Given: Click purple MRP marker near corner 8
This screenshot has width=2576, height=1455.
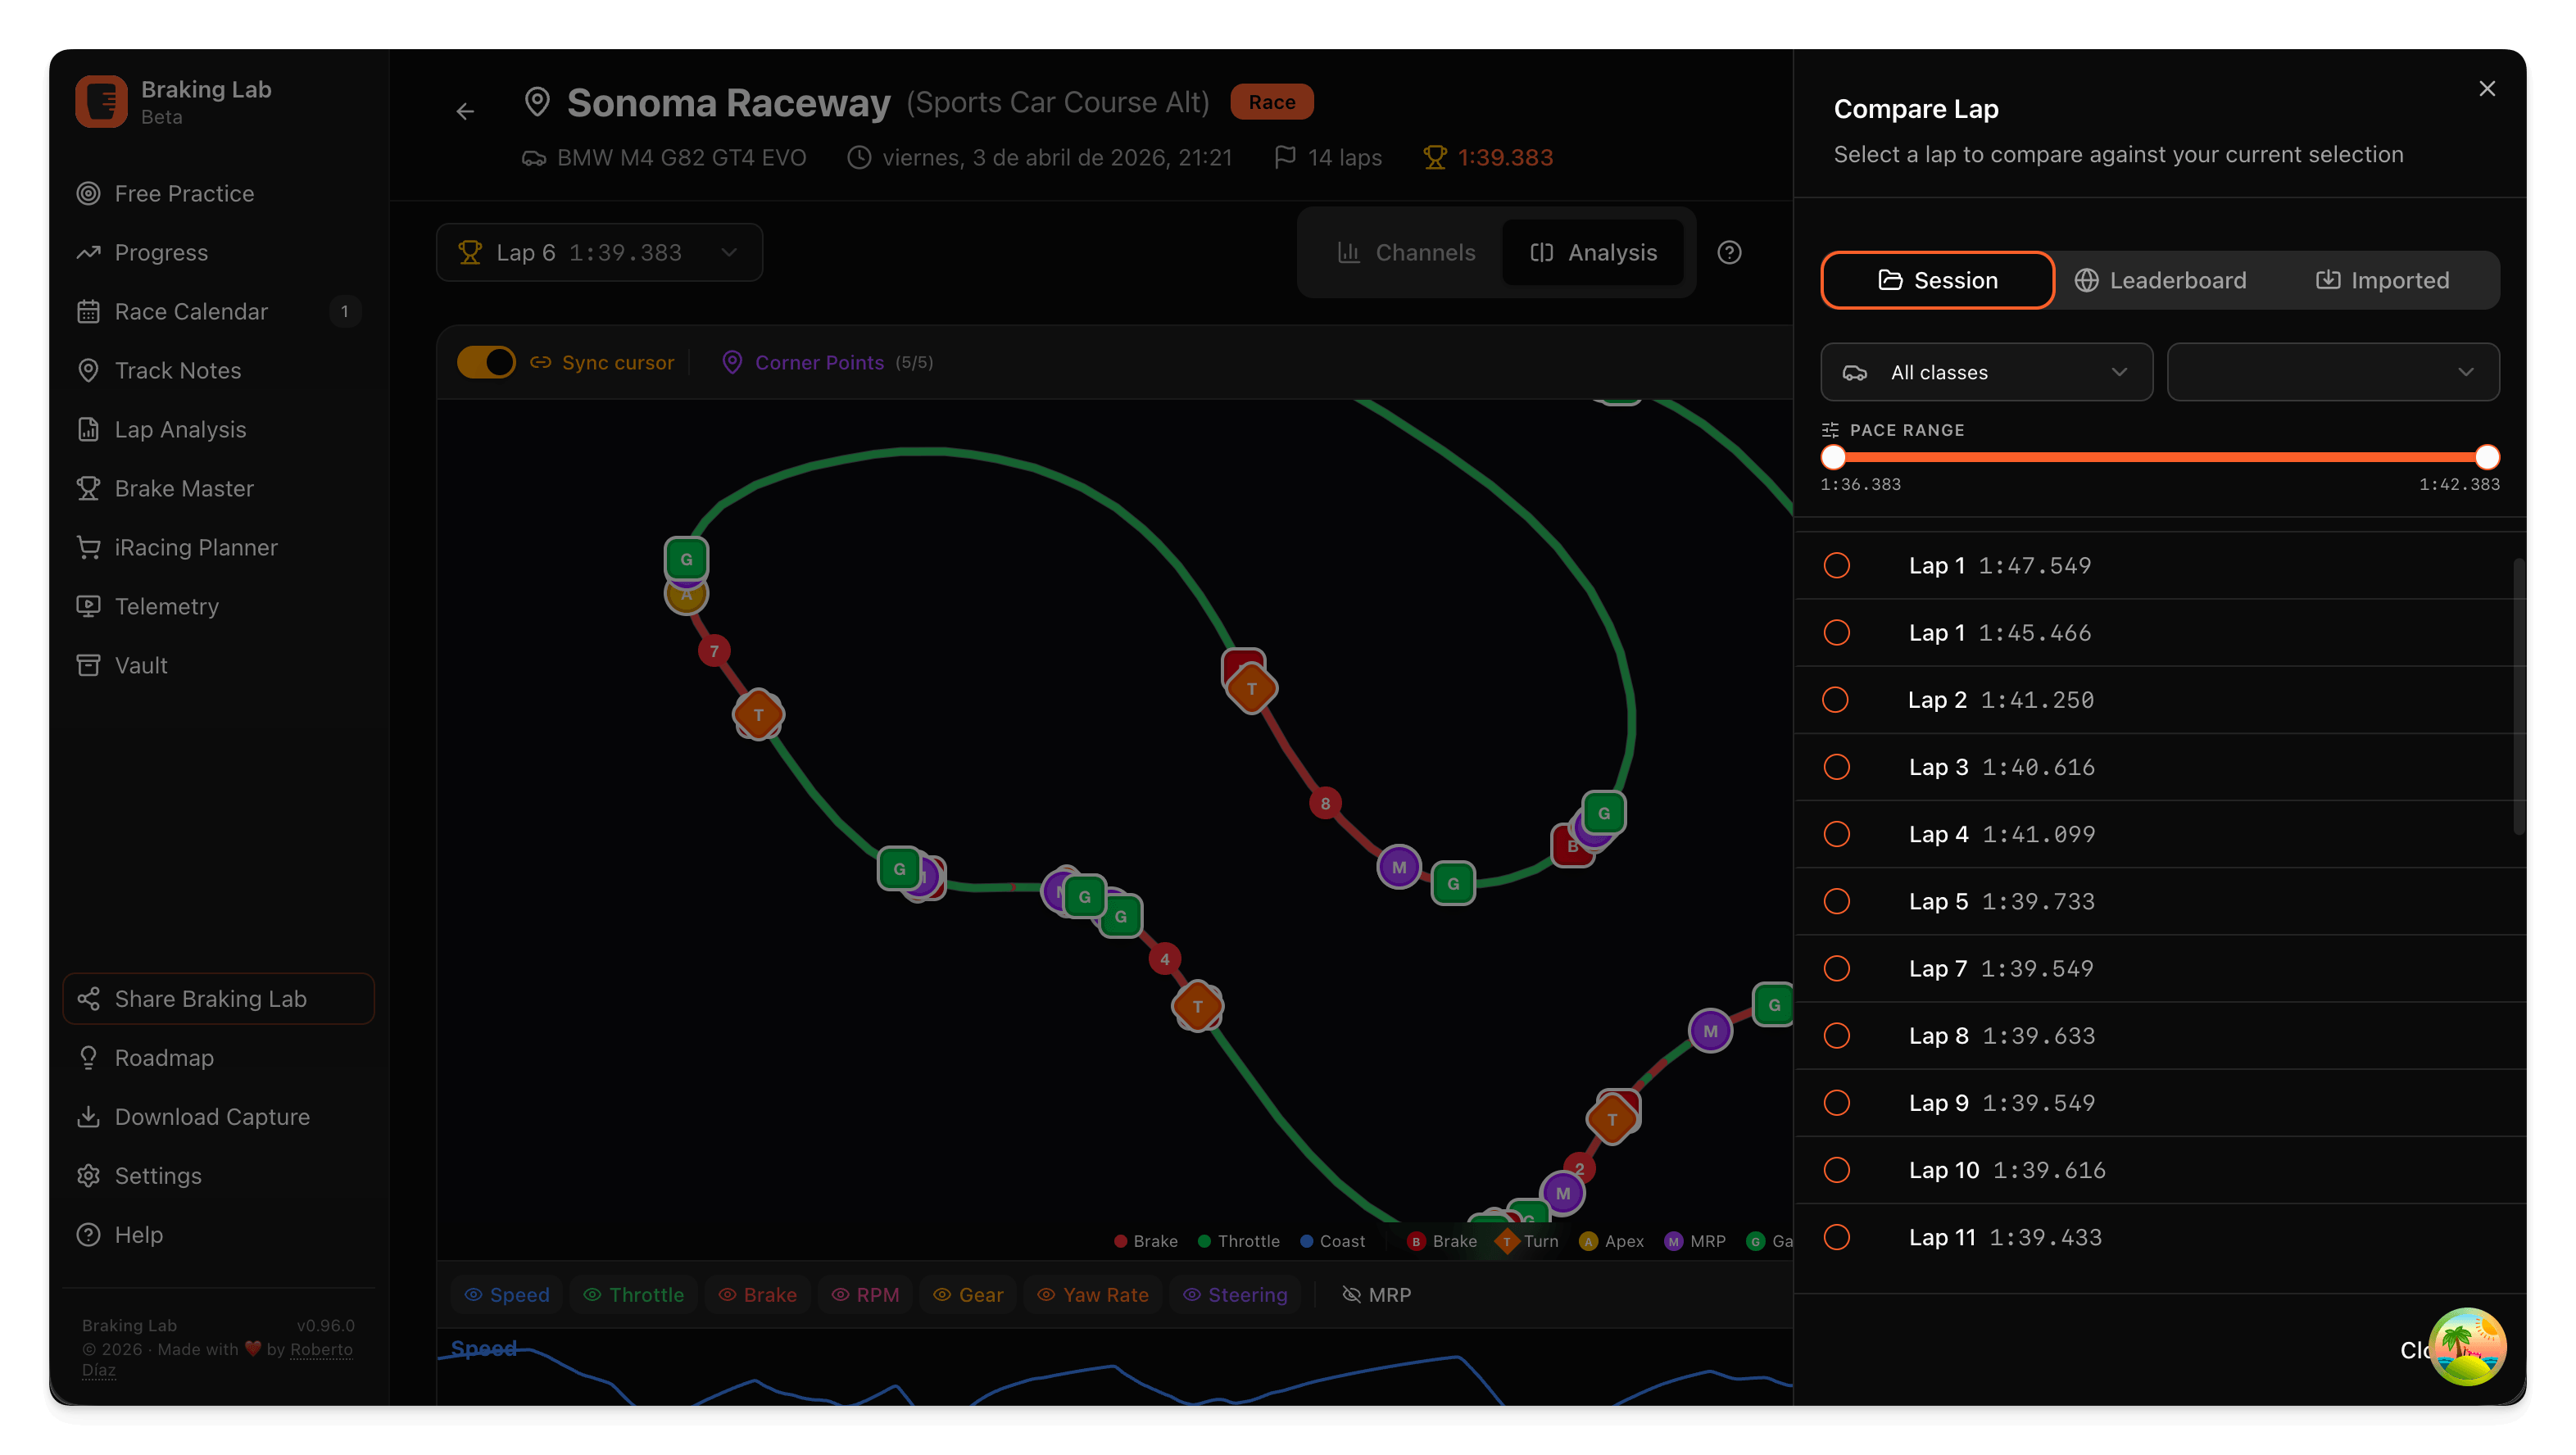Looking at the screenshot, I should 1398,867.
